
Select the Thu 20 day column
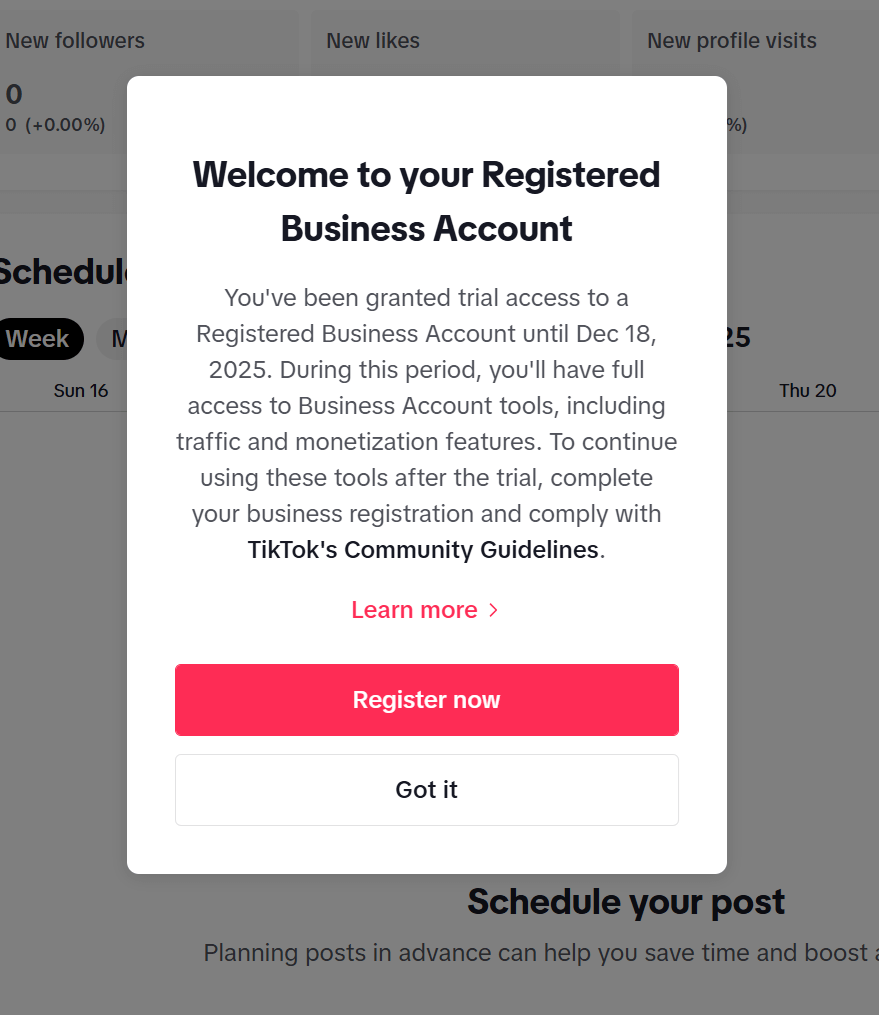tap(808, 390)
